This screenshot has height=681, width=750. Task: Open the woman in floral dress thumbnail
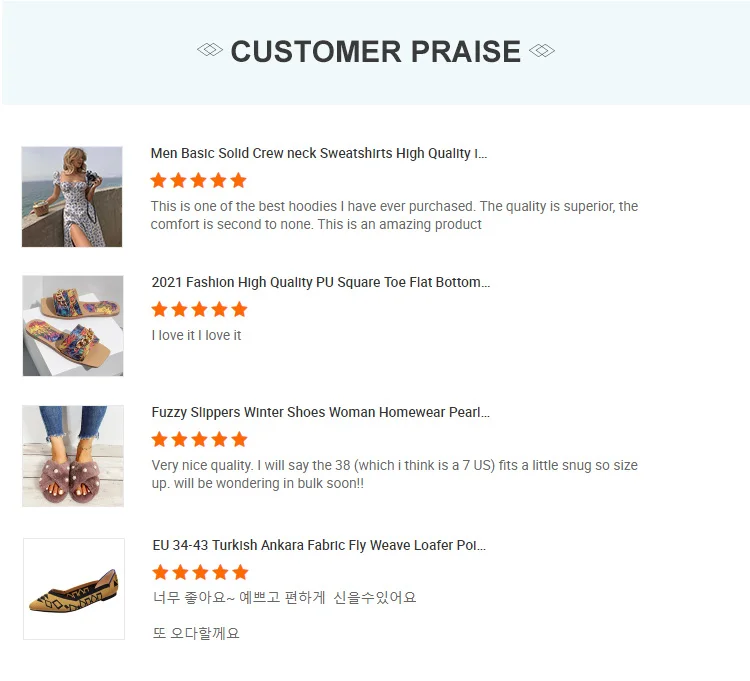pos(72,197)
